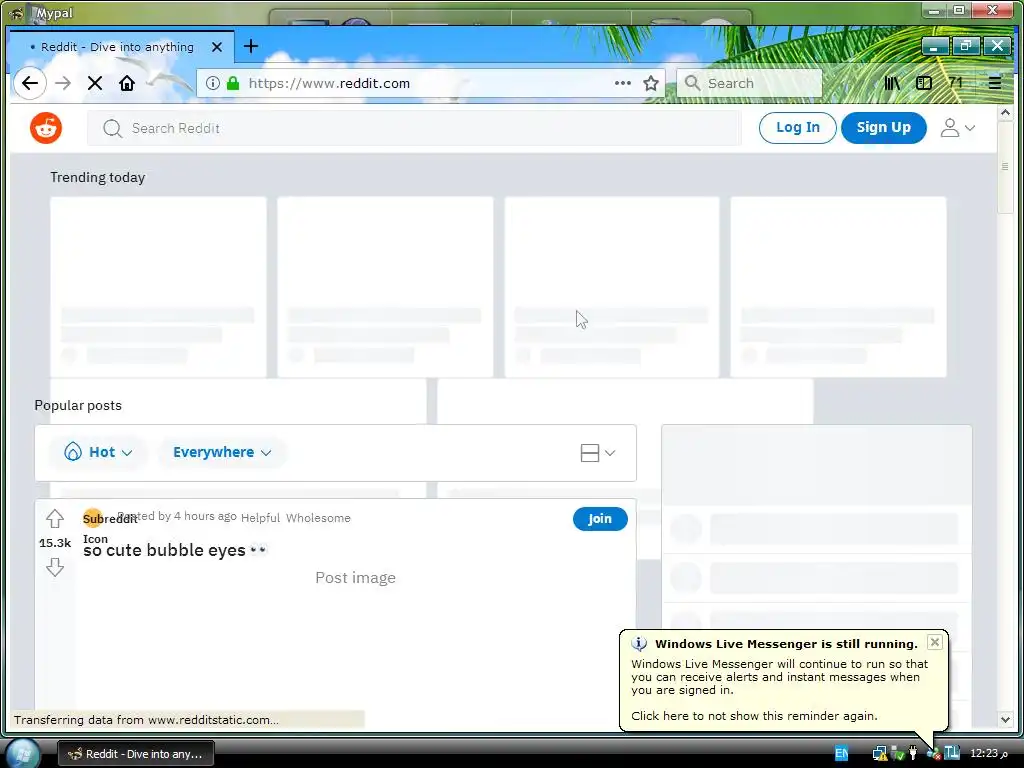Click the Sign Up button
Image resolution: width=1024 pixels, height=768 pixels.
click(x=884, y=127)
